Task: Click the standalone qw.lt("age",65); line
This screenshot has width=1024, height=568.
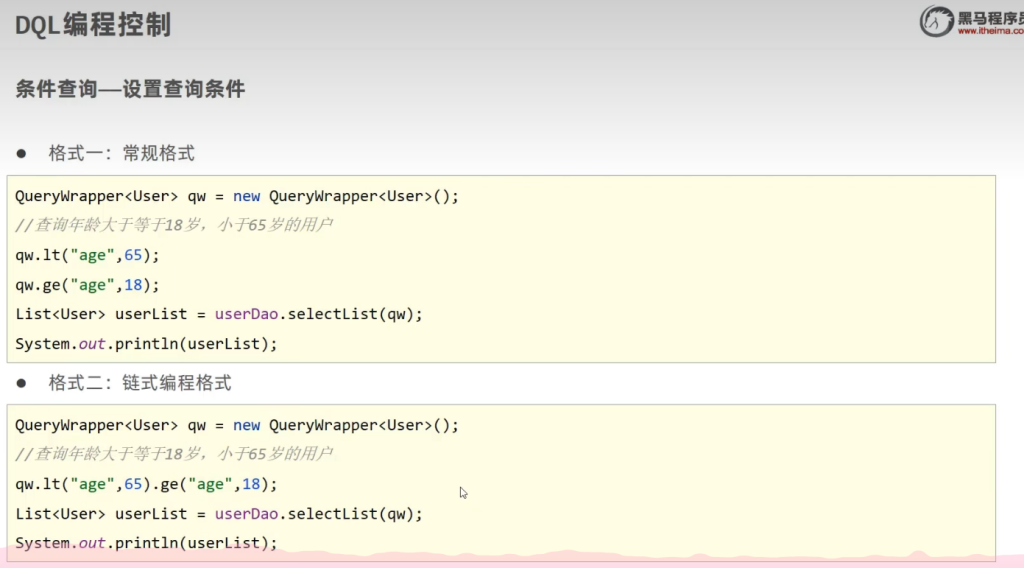Action: (x=87, y=255)
